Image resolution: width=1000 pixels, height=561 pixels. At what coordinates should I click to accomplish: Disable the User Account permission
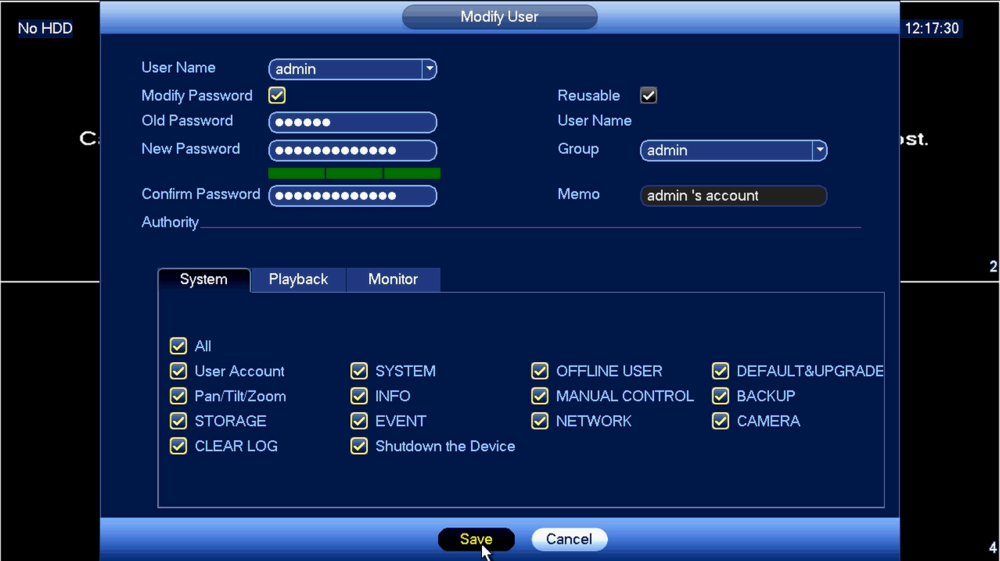click(x=179, y=371)
